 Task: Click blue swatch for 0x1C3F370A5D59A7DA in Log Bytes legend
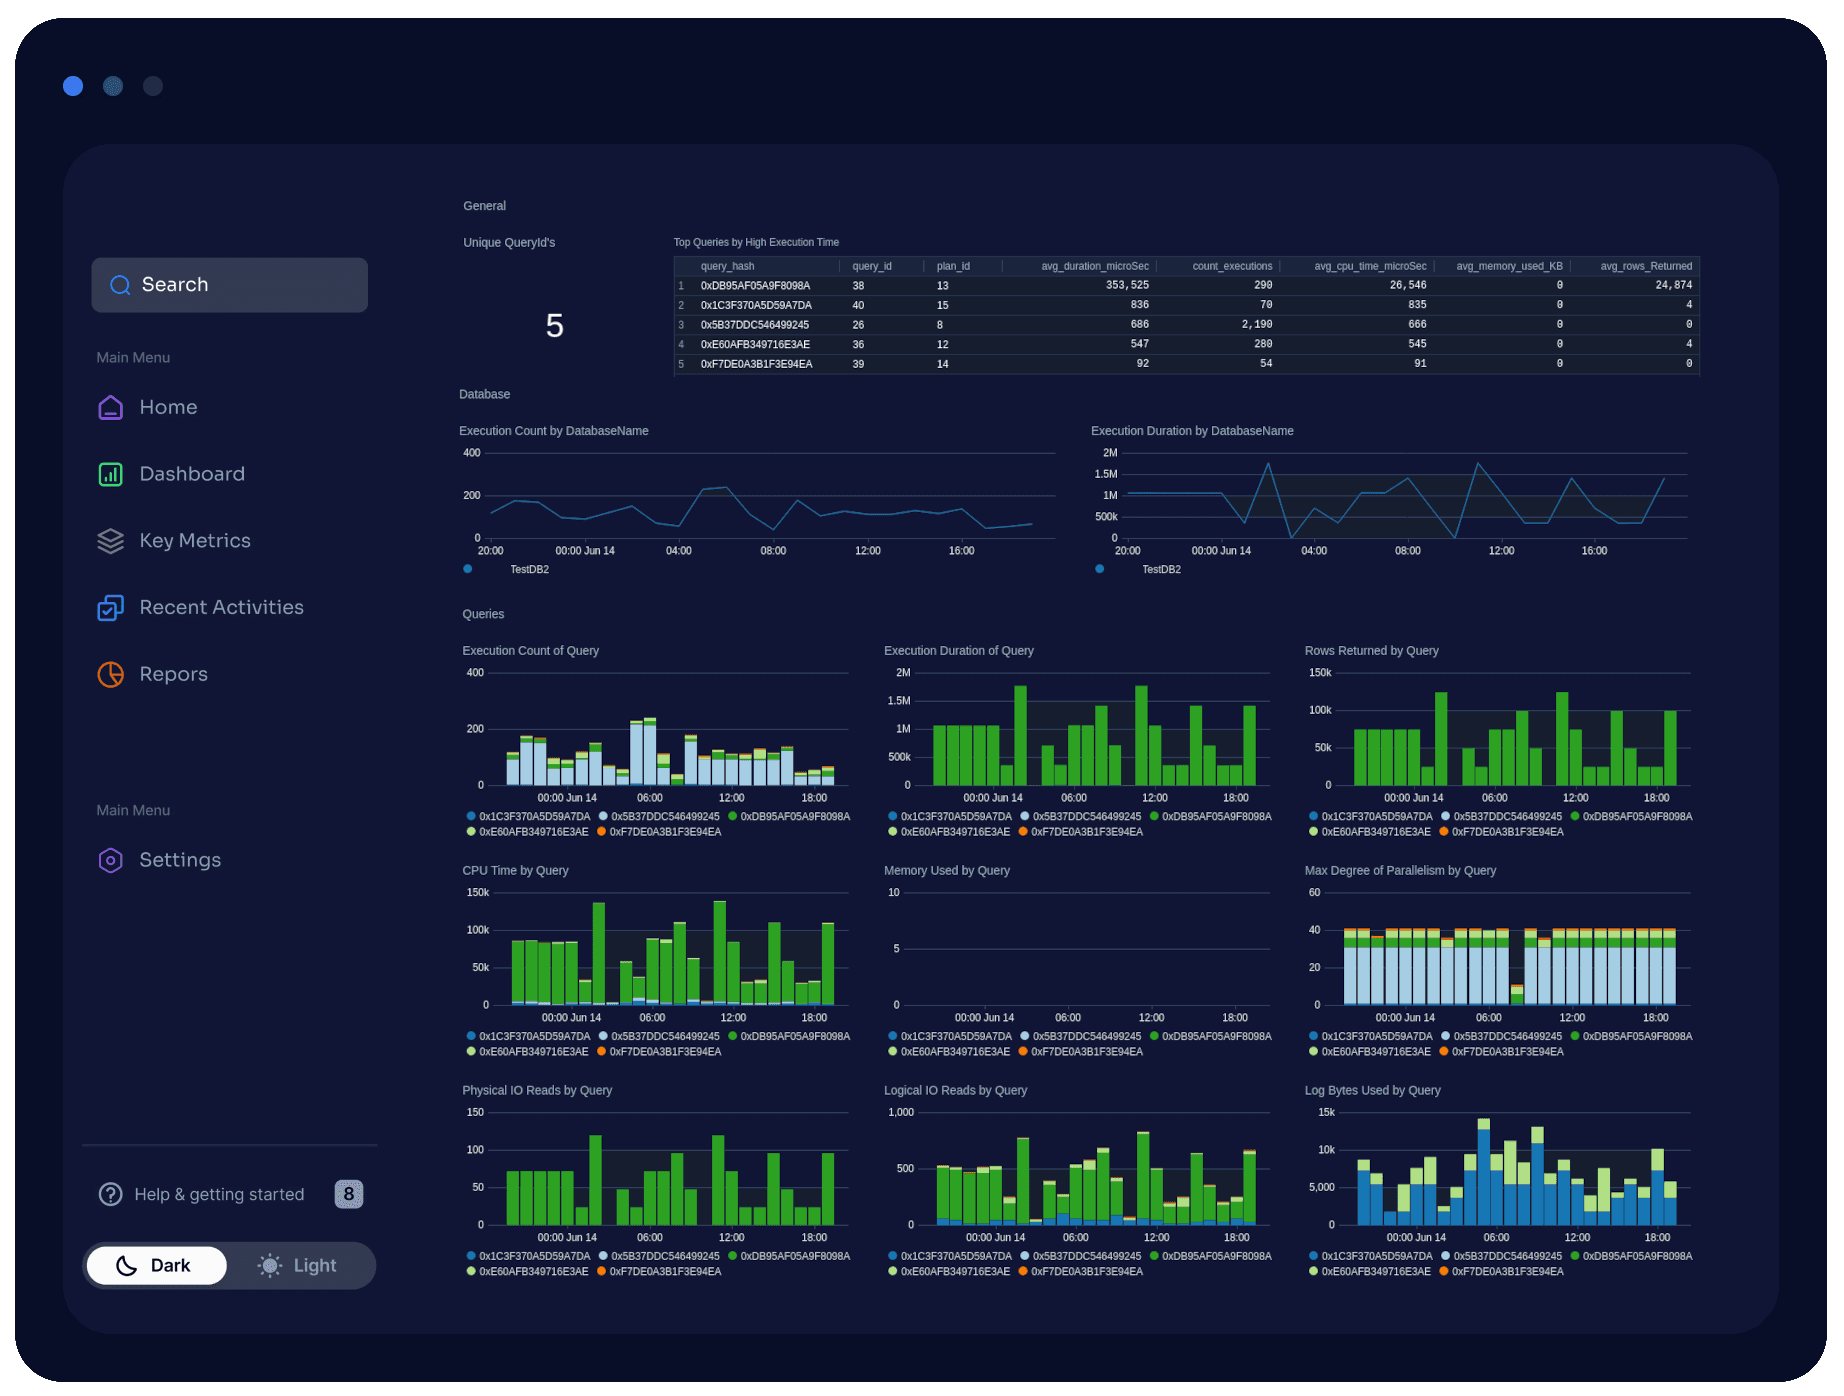(1313, 1256)
